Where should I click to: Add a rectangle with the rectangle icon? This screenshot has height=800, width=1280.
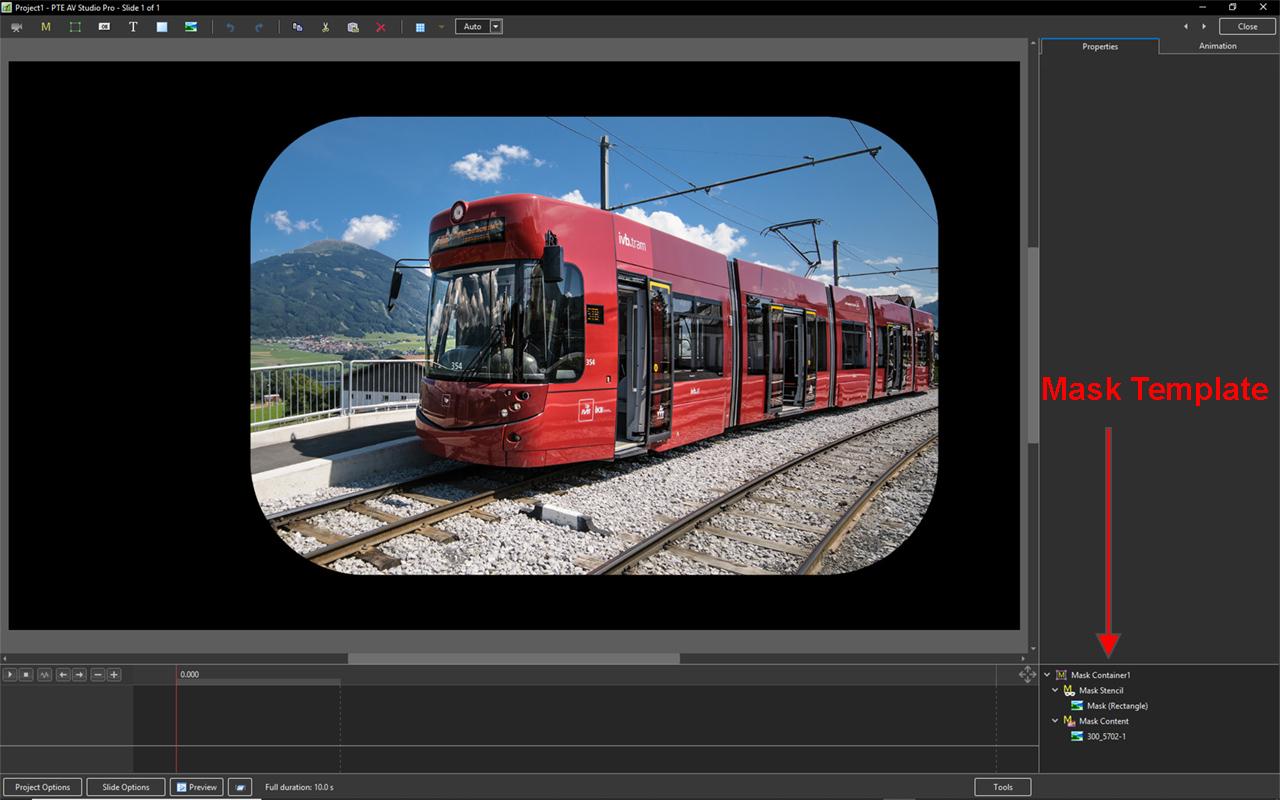point(162,27)
